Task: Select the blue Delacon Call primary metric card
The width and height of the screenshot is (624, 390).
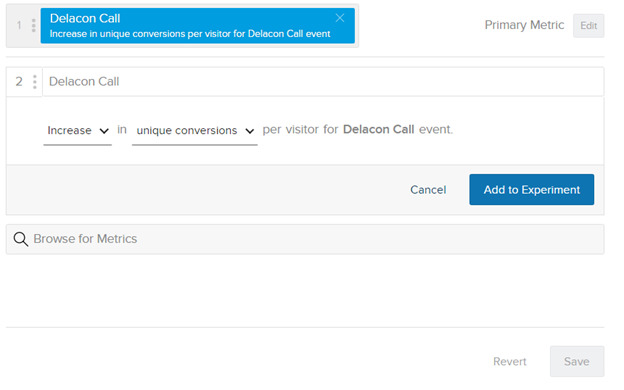Action: [197, 25]
